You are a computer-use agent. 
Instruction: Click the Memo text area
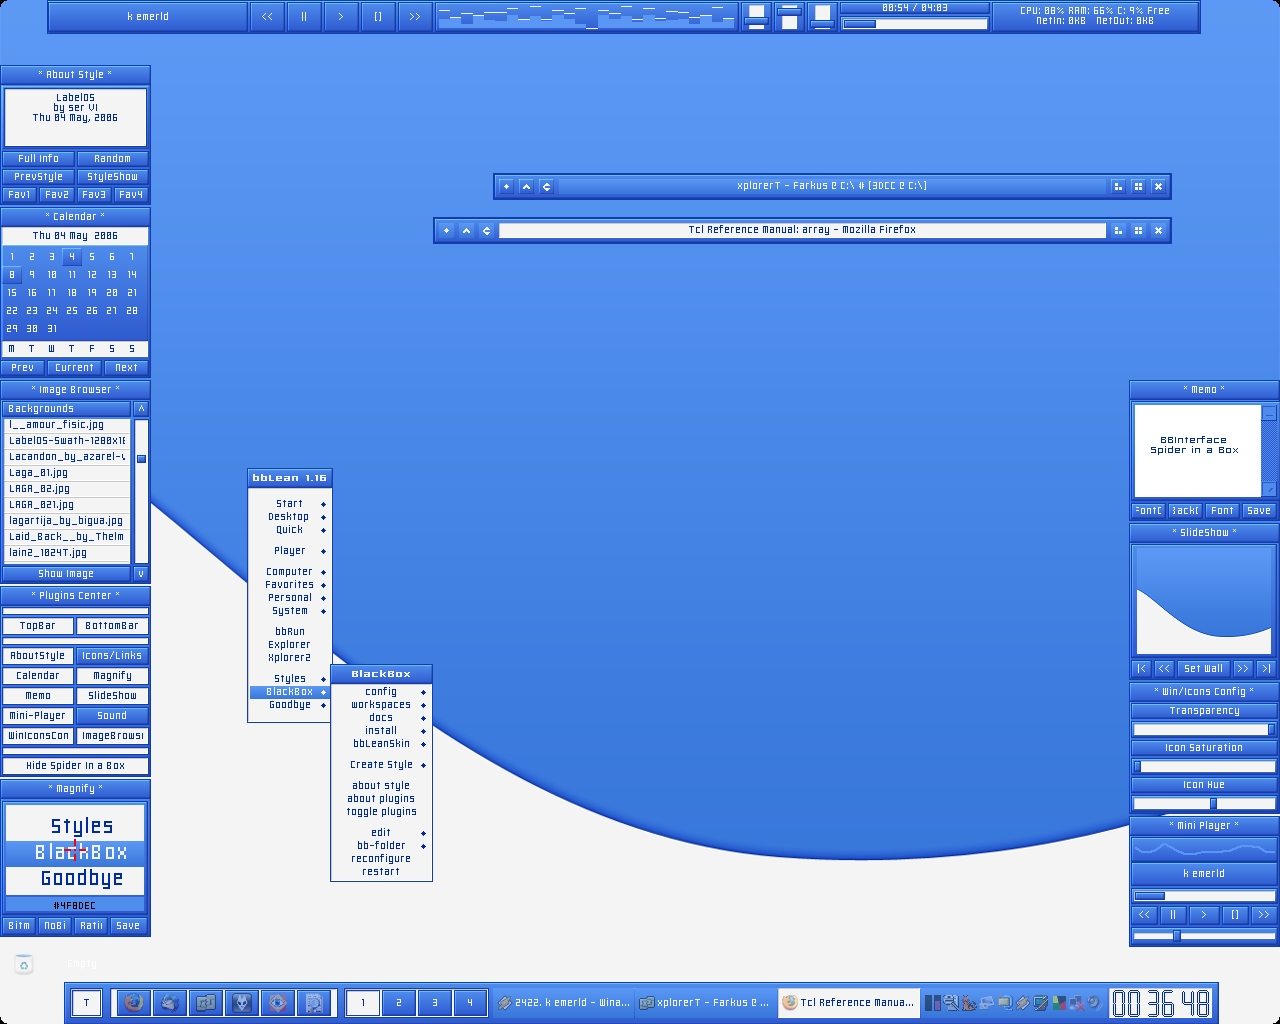(1197, 450)
